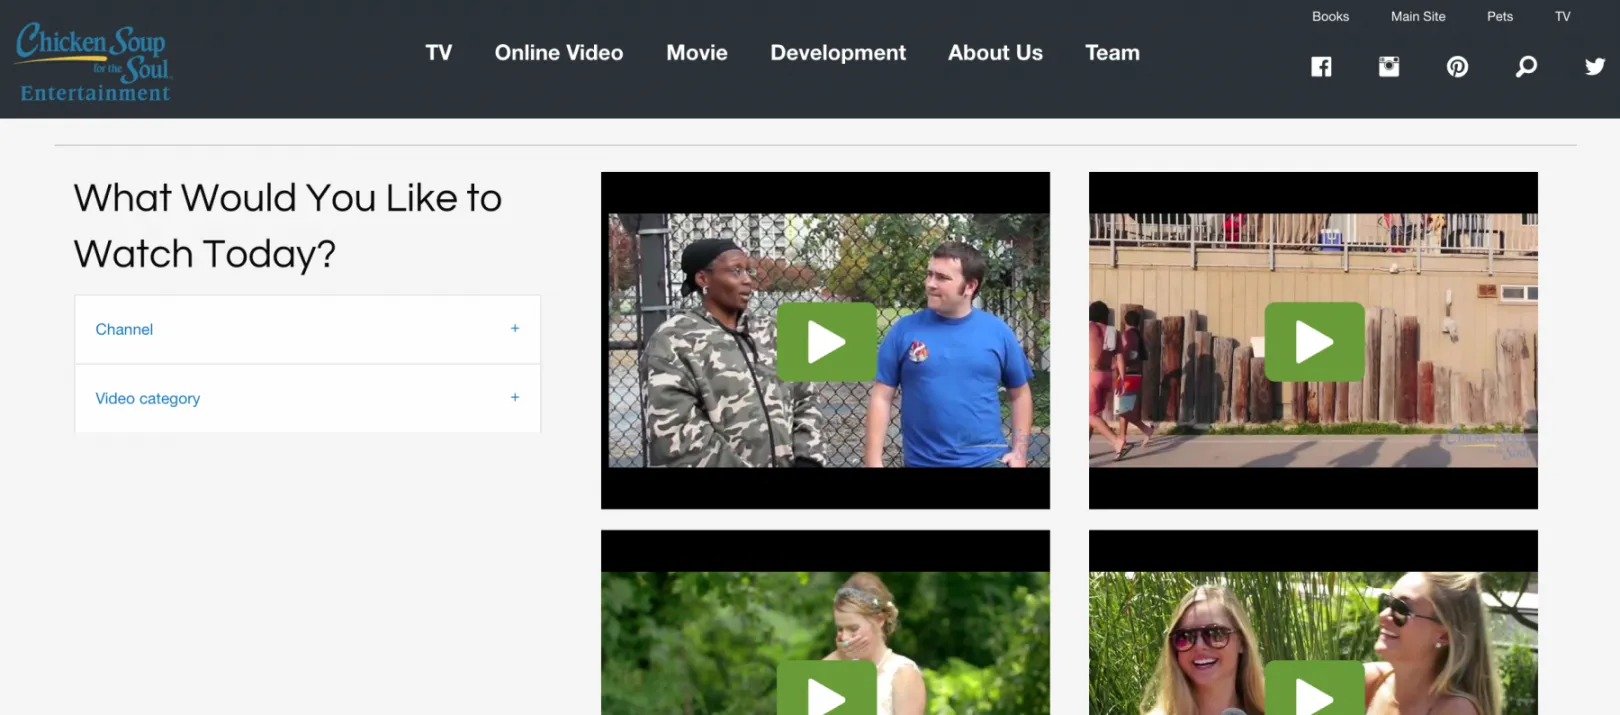The image size is (1620, 715).
Task: Click the Chicken Soup for the Soul logo
Action: (x=94, y=63)
